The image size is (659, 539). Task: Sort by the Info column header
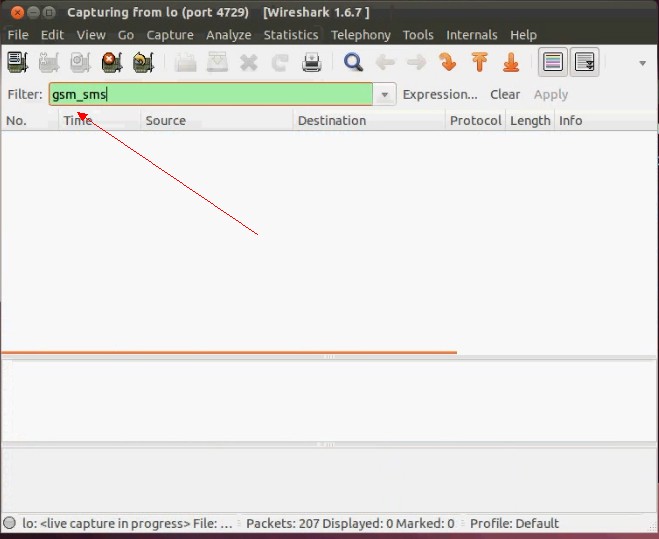(606, 121)
